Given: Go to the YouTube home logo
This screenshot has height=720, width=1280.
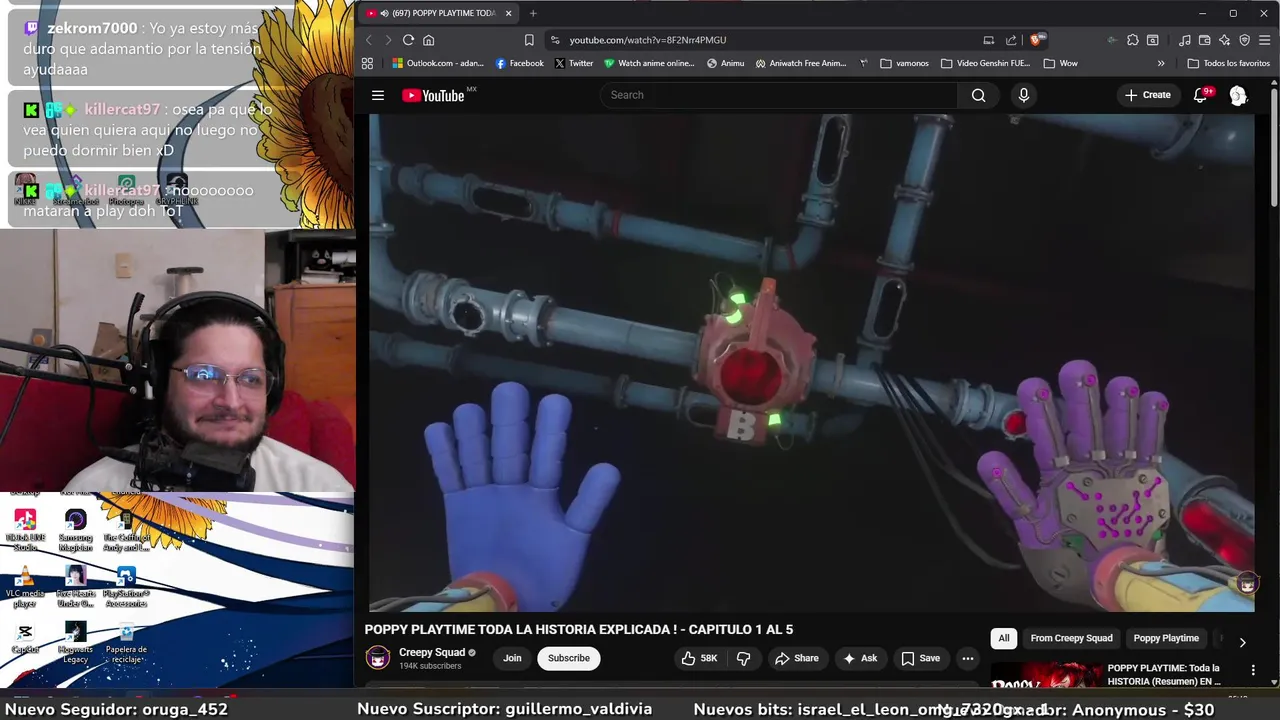Looking at the screenshot, I should click(433, 95).
